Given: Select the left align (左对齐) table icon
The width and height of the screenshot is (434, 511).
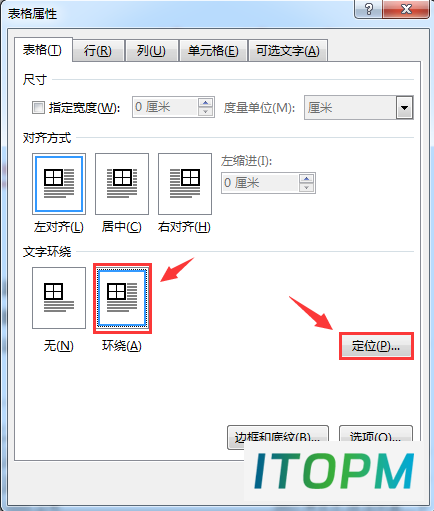Looking at the screenshot, I should 59,184.
